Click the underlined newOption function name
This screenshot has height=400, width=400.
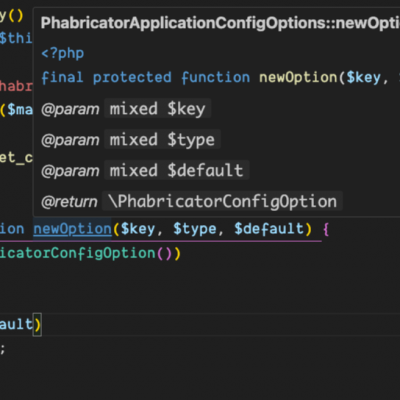72,229
